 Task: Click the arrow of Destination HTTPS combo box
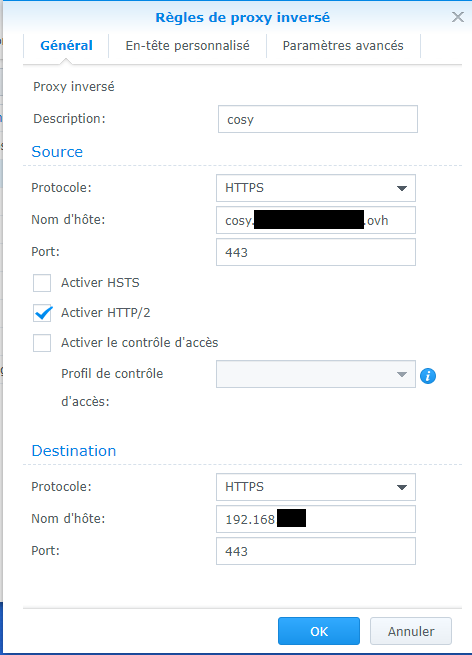pyautogui.click(x=402, y=487)
